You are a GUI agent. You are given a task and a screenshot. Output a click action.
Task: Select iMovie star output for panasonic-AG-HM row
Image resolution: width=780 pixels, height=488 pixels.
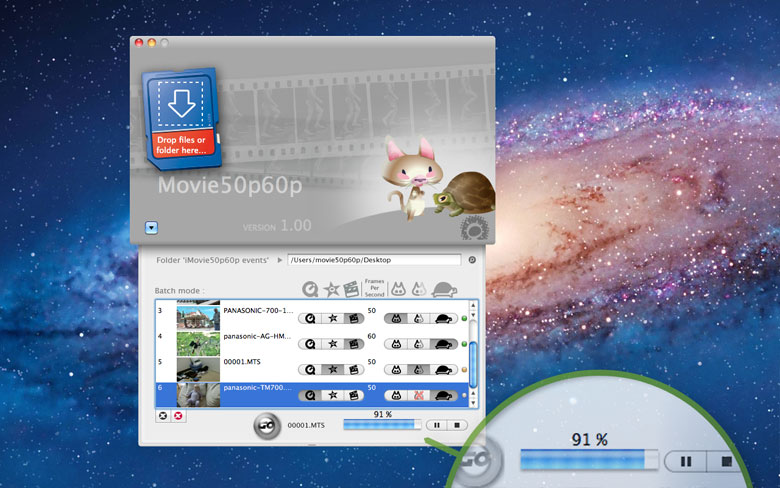click(x=332, y=344)
